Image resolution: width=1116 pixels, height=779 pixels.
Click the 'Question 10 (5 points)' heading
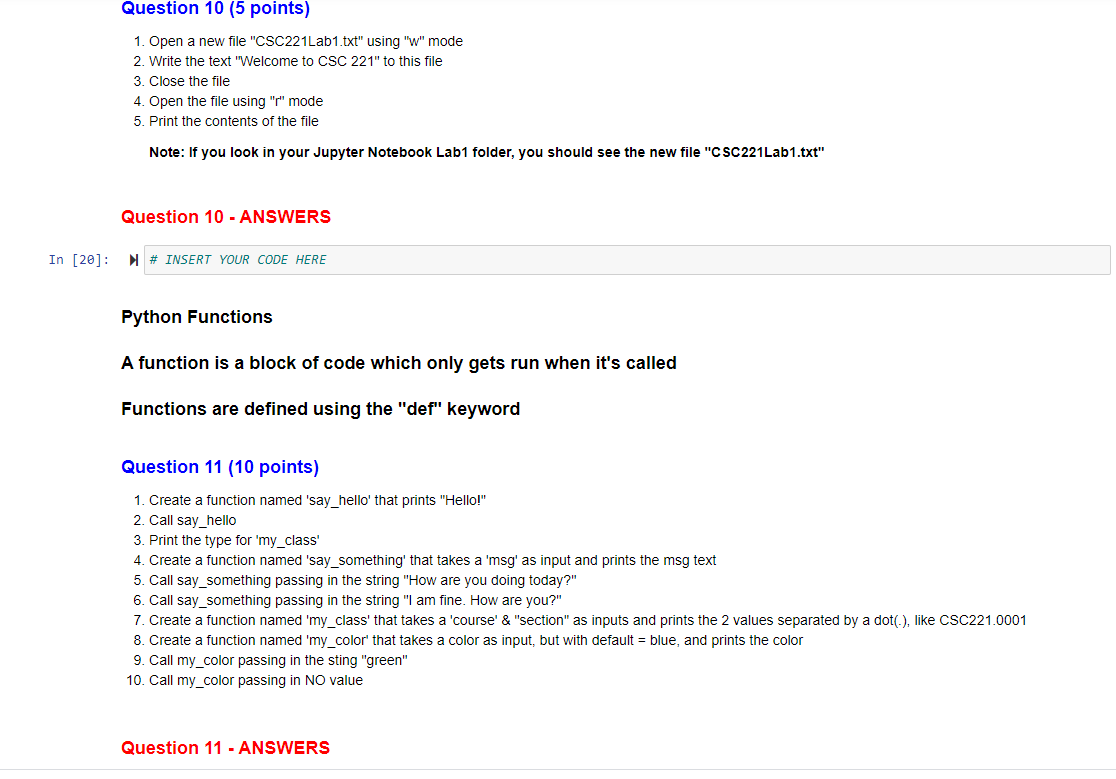[215, 9]
